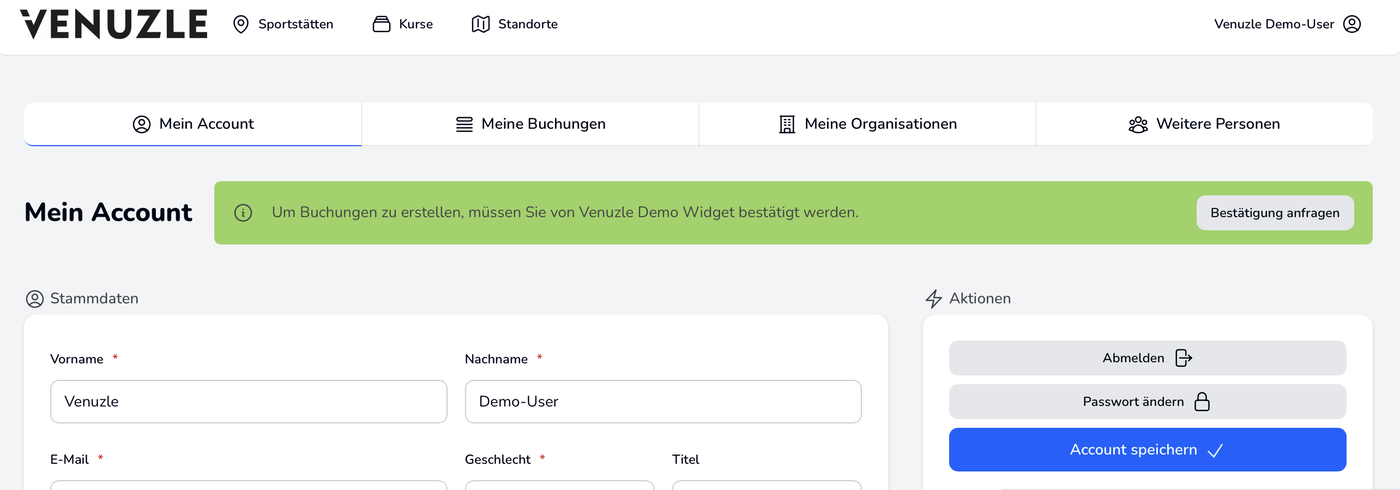Click the Kurse icon in navigation
The width and height of the screenshot is (1400, 490).
381,24
